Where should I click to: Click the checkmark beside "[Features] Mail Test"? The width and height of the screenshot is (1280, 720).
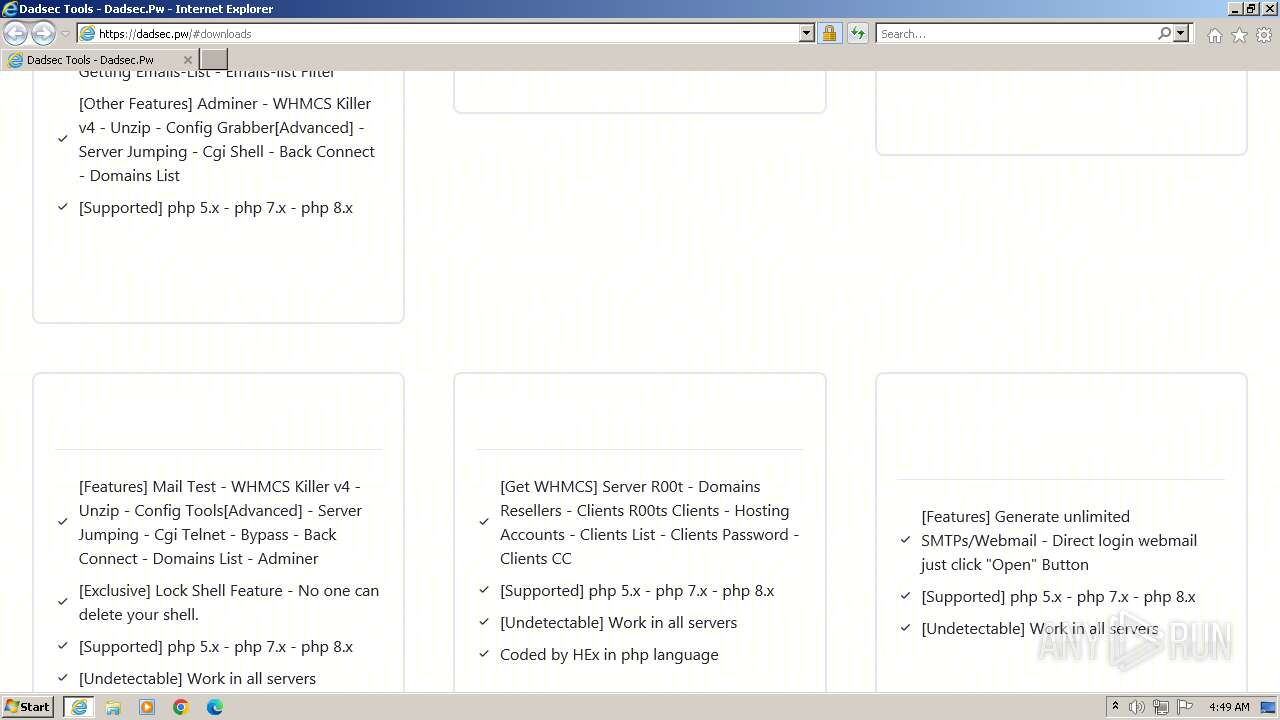(63, 522)
